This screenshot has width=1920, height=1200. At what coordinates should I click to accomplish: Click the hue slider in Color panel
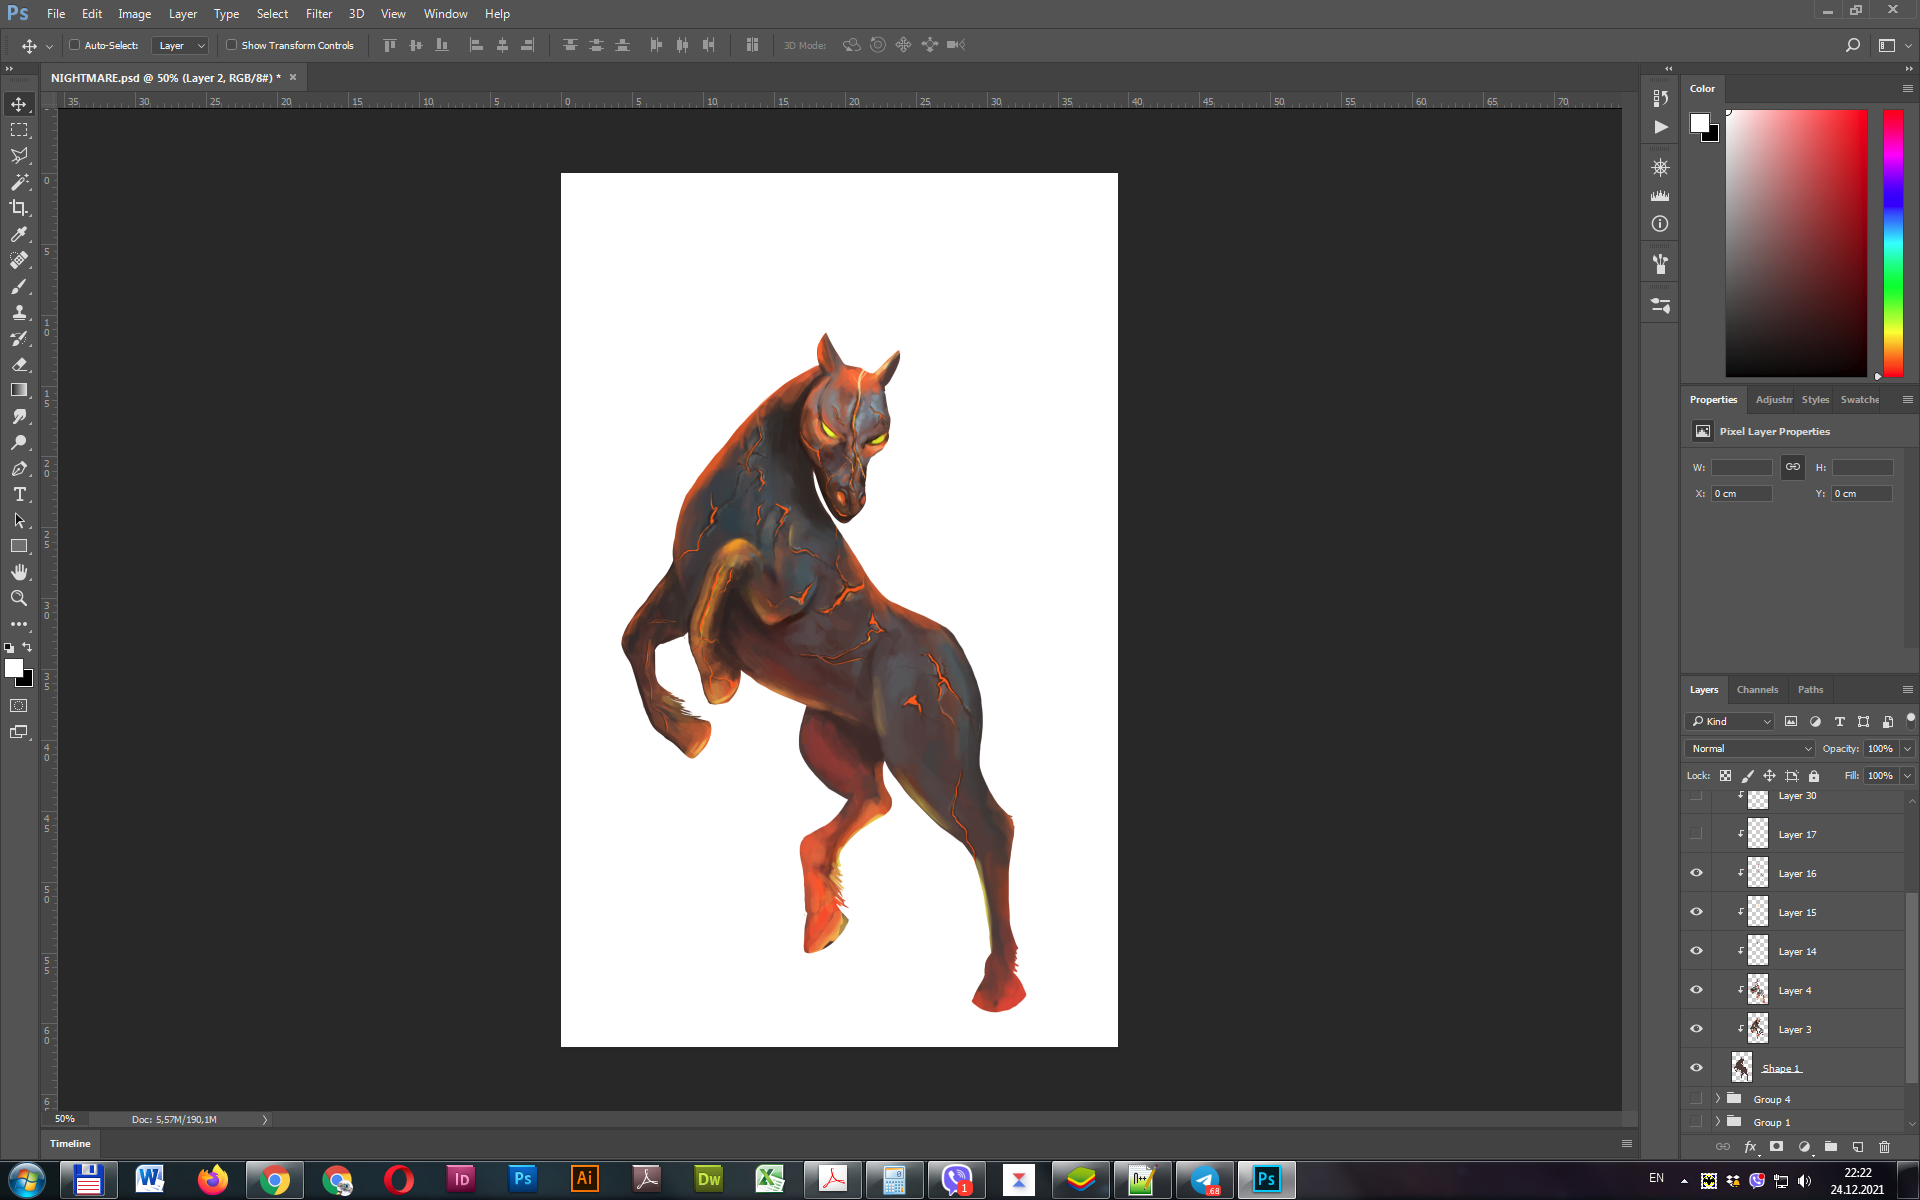tap(1893, 242)
